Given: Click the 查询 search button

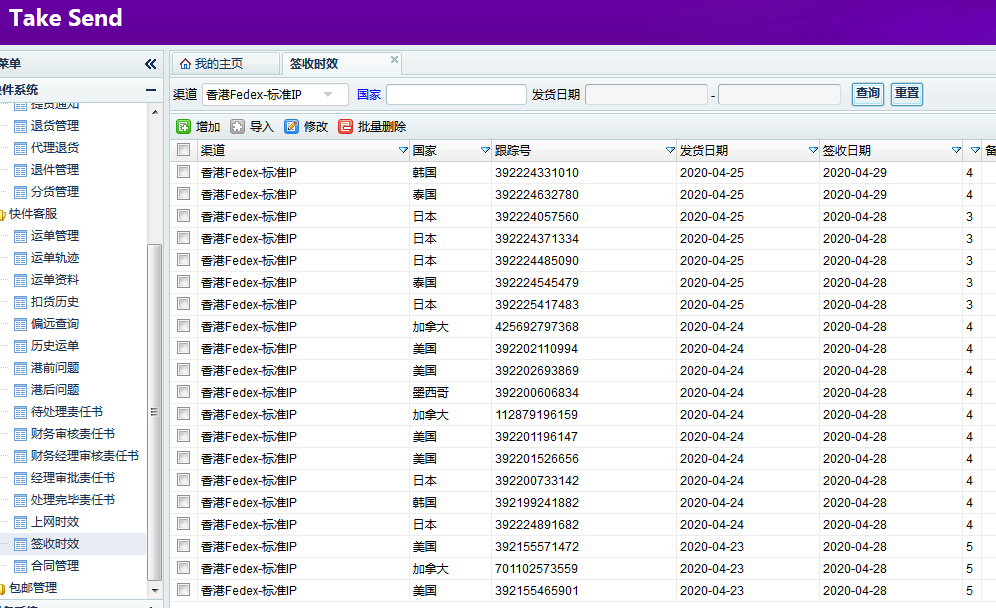Looking at the screenshot, I should [x=867, y=93].
